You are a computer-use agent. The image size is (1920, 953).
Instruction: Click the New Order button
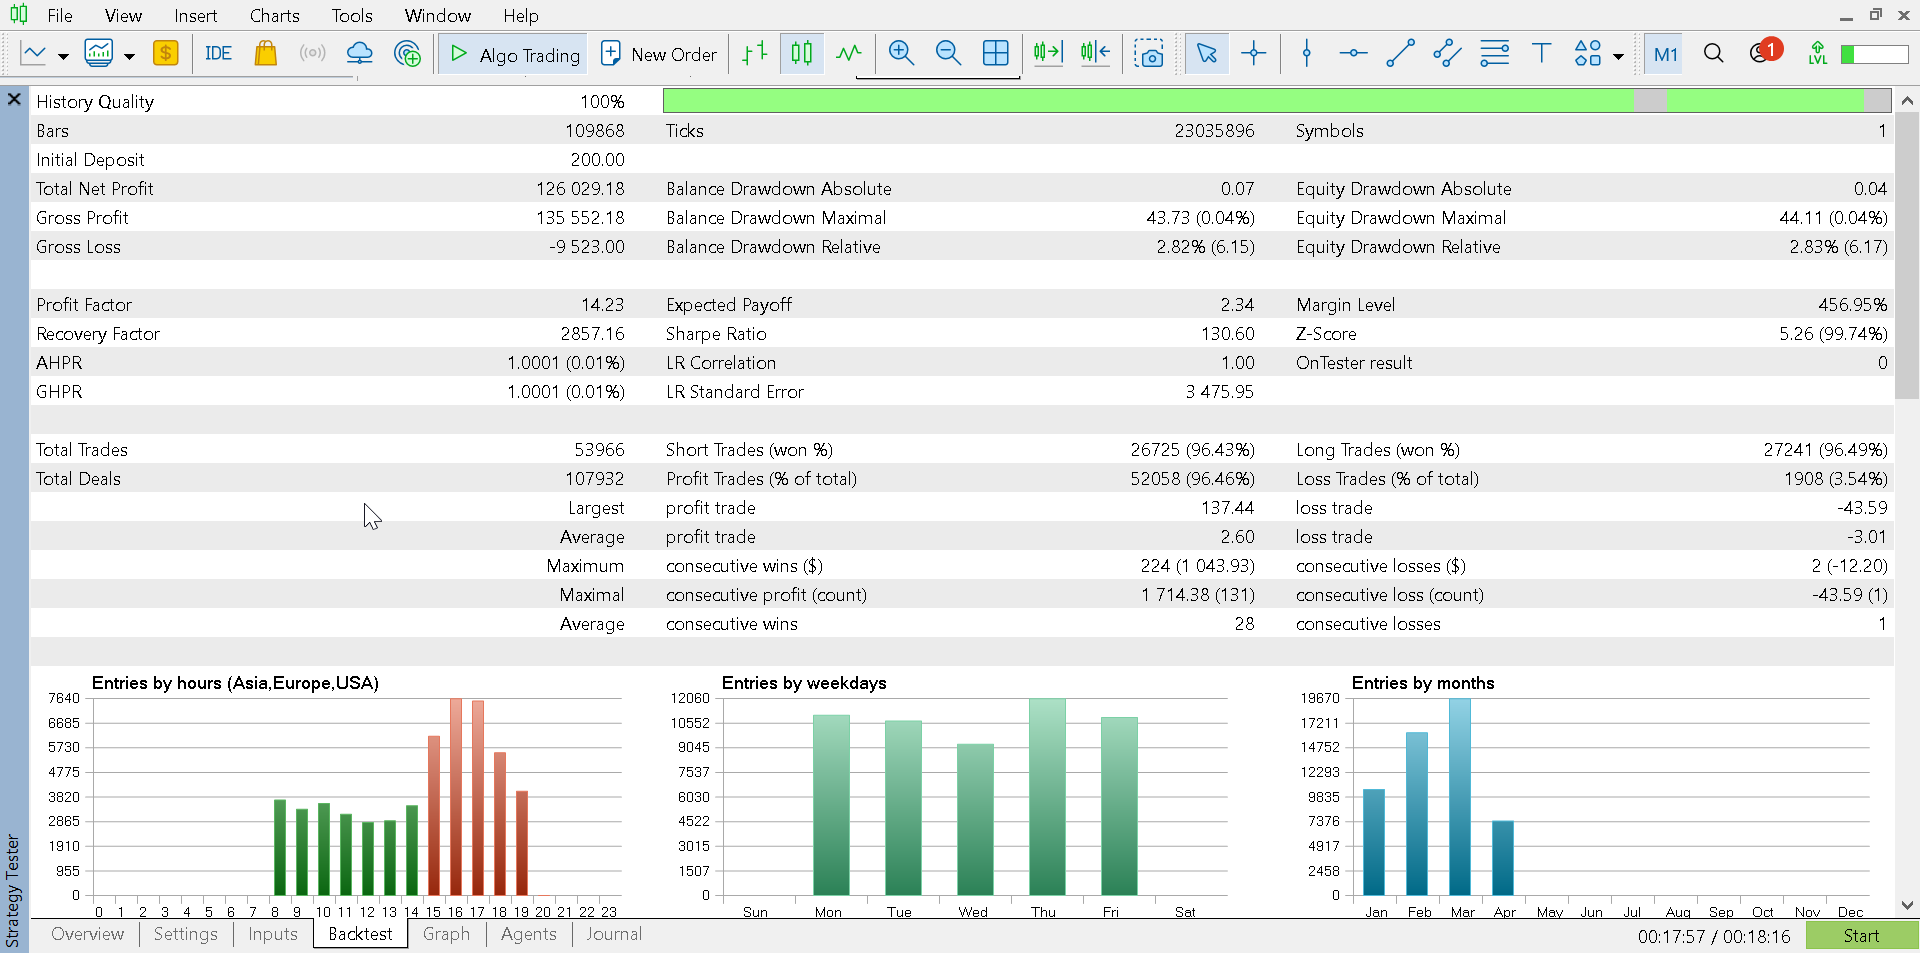[x=658, y=54]
